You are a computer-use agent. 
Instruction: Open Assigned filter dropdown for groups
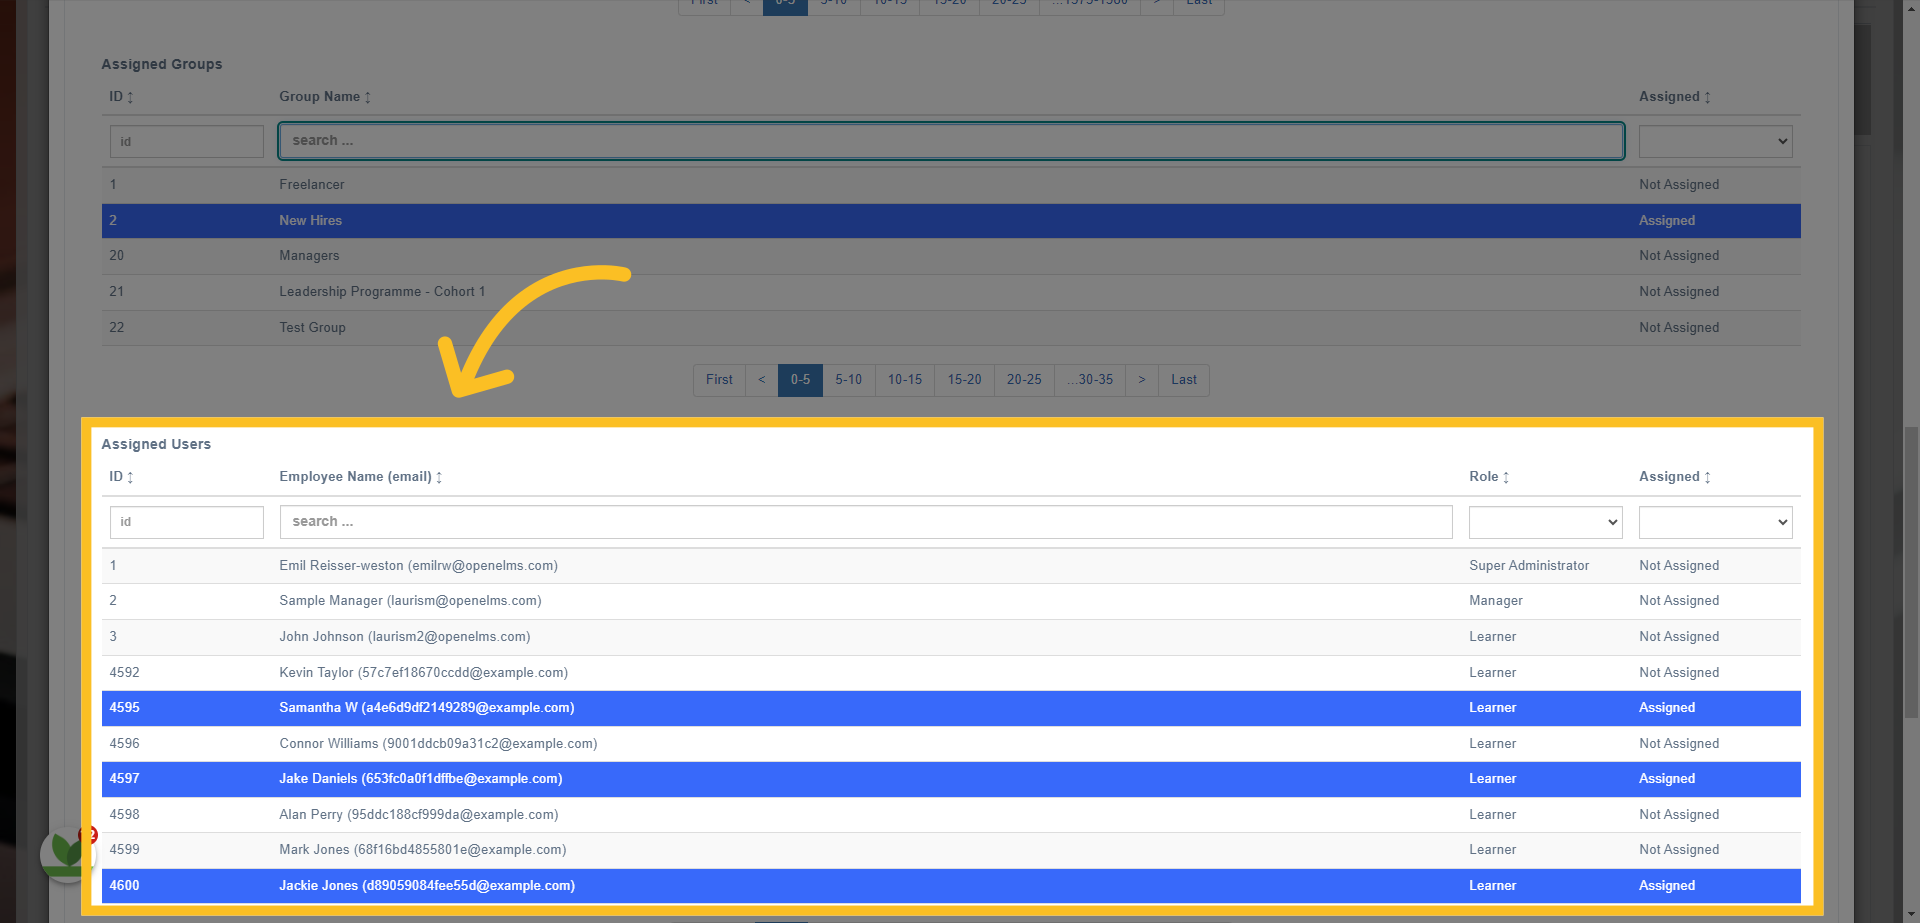[x=1715, y=141]
